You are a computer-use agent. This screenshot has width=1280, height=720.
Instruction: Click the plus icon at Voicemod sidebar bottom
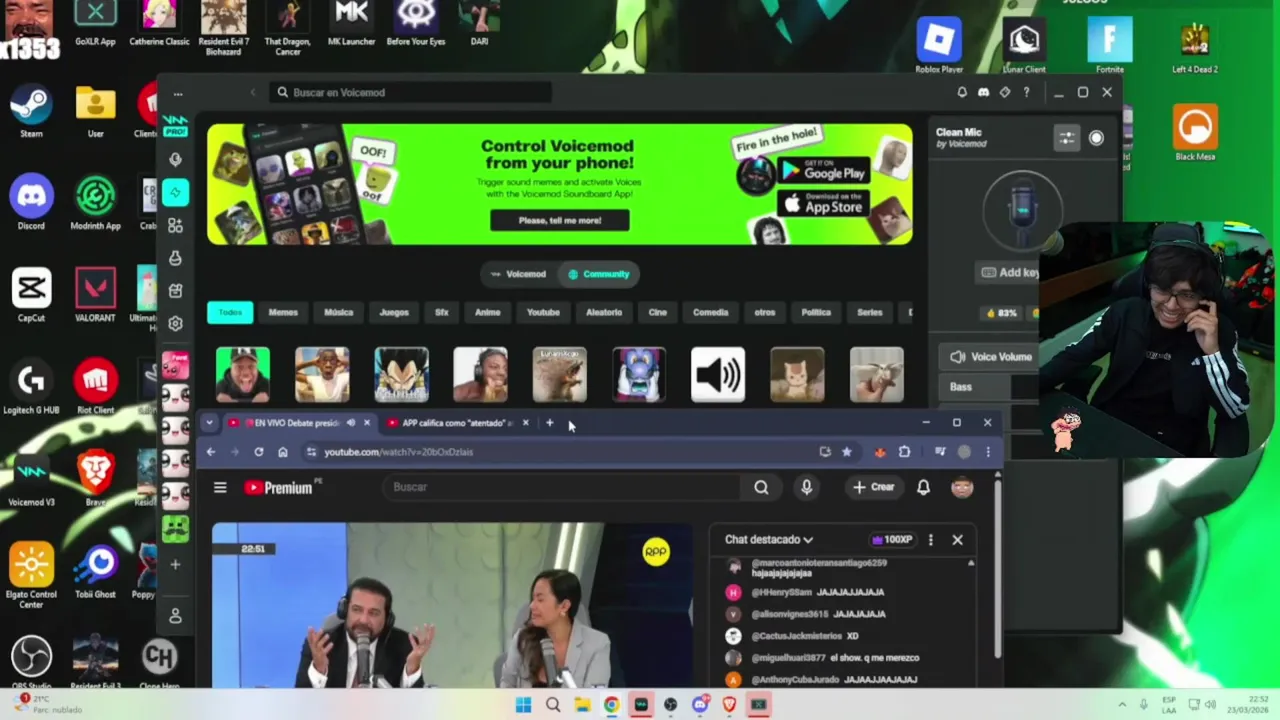[175, 564]
